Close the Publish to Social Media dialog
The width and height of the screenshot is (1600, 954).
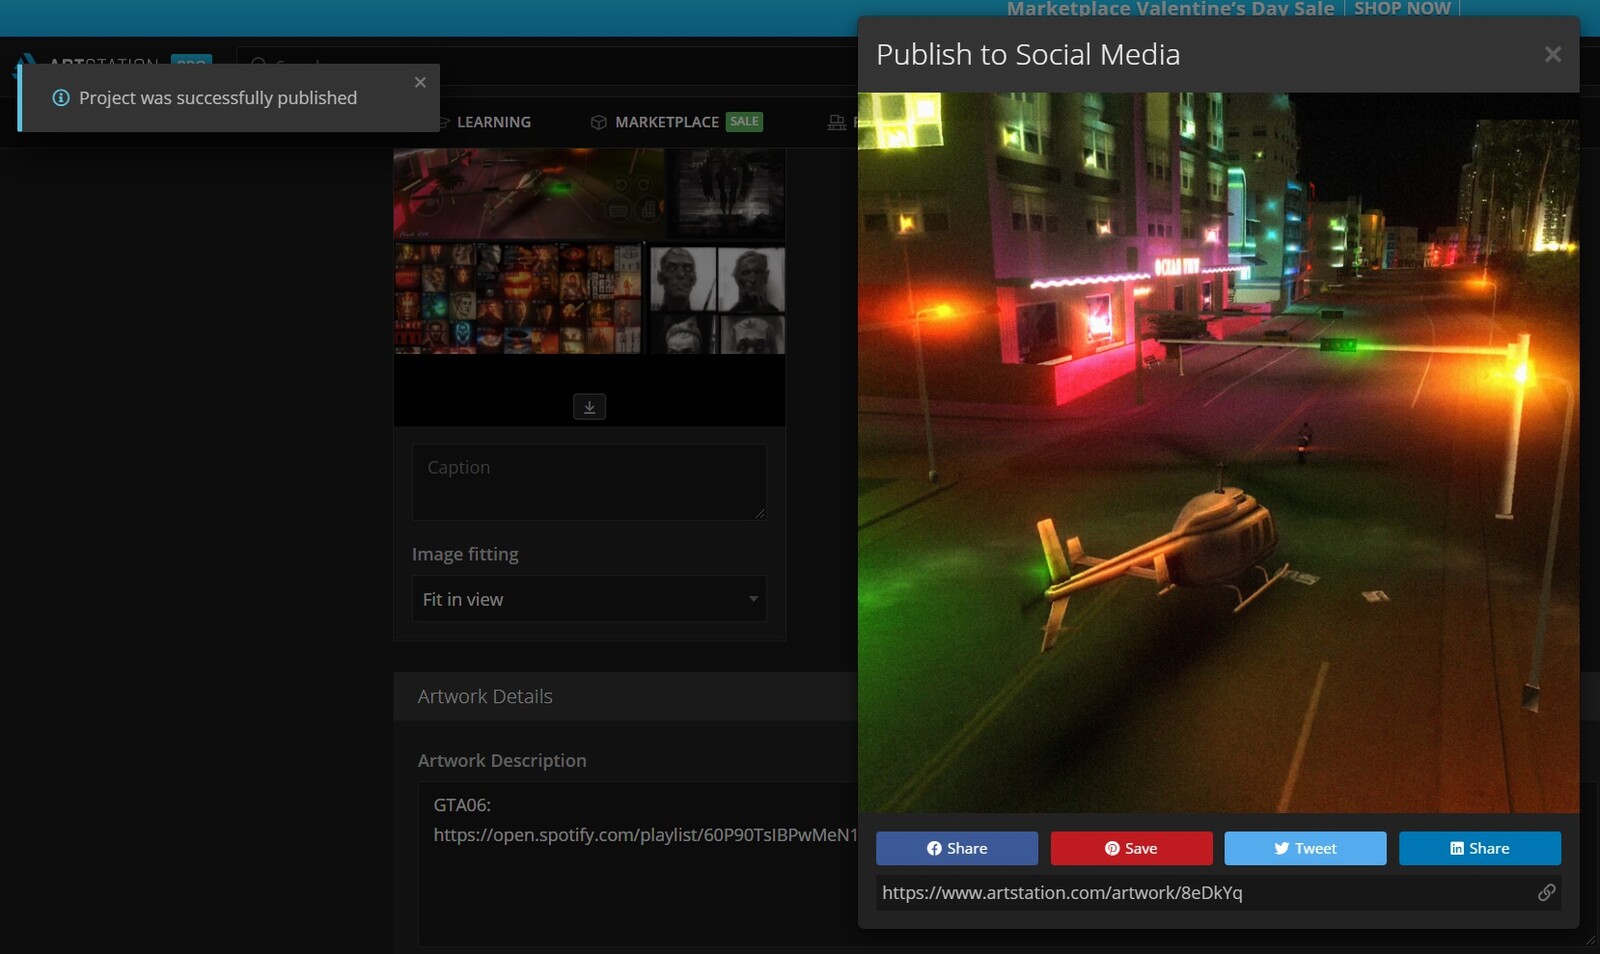tap(1552, 55)
